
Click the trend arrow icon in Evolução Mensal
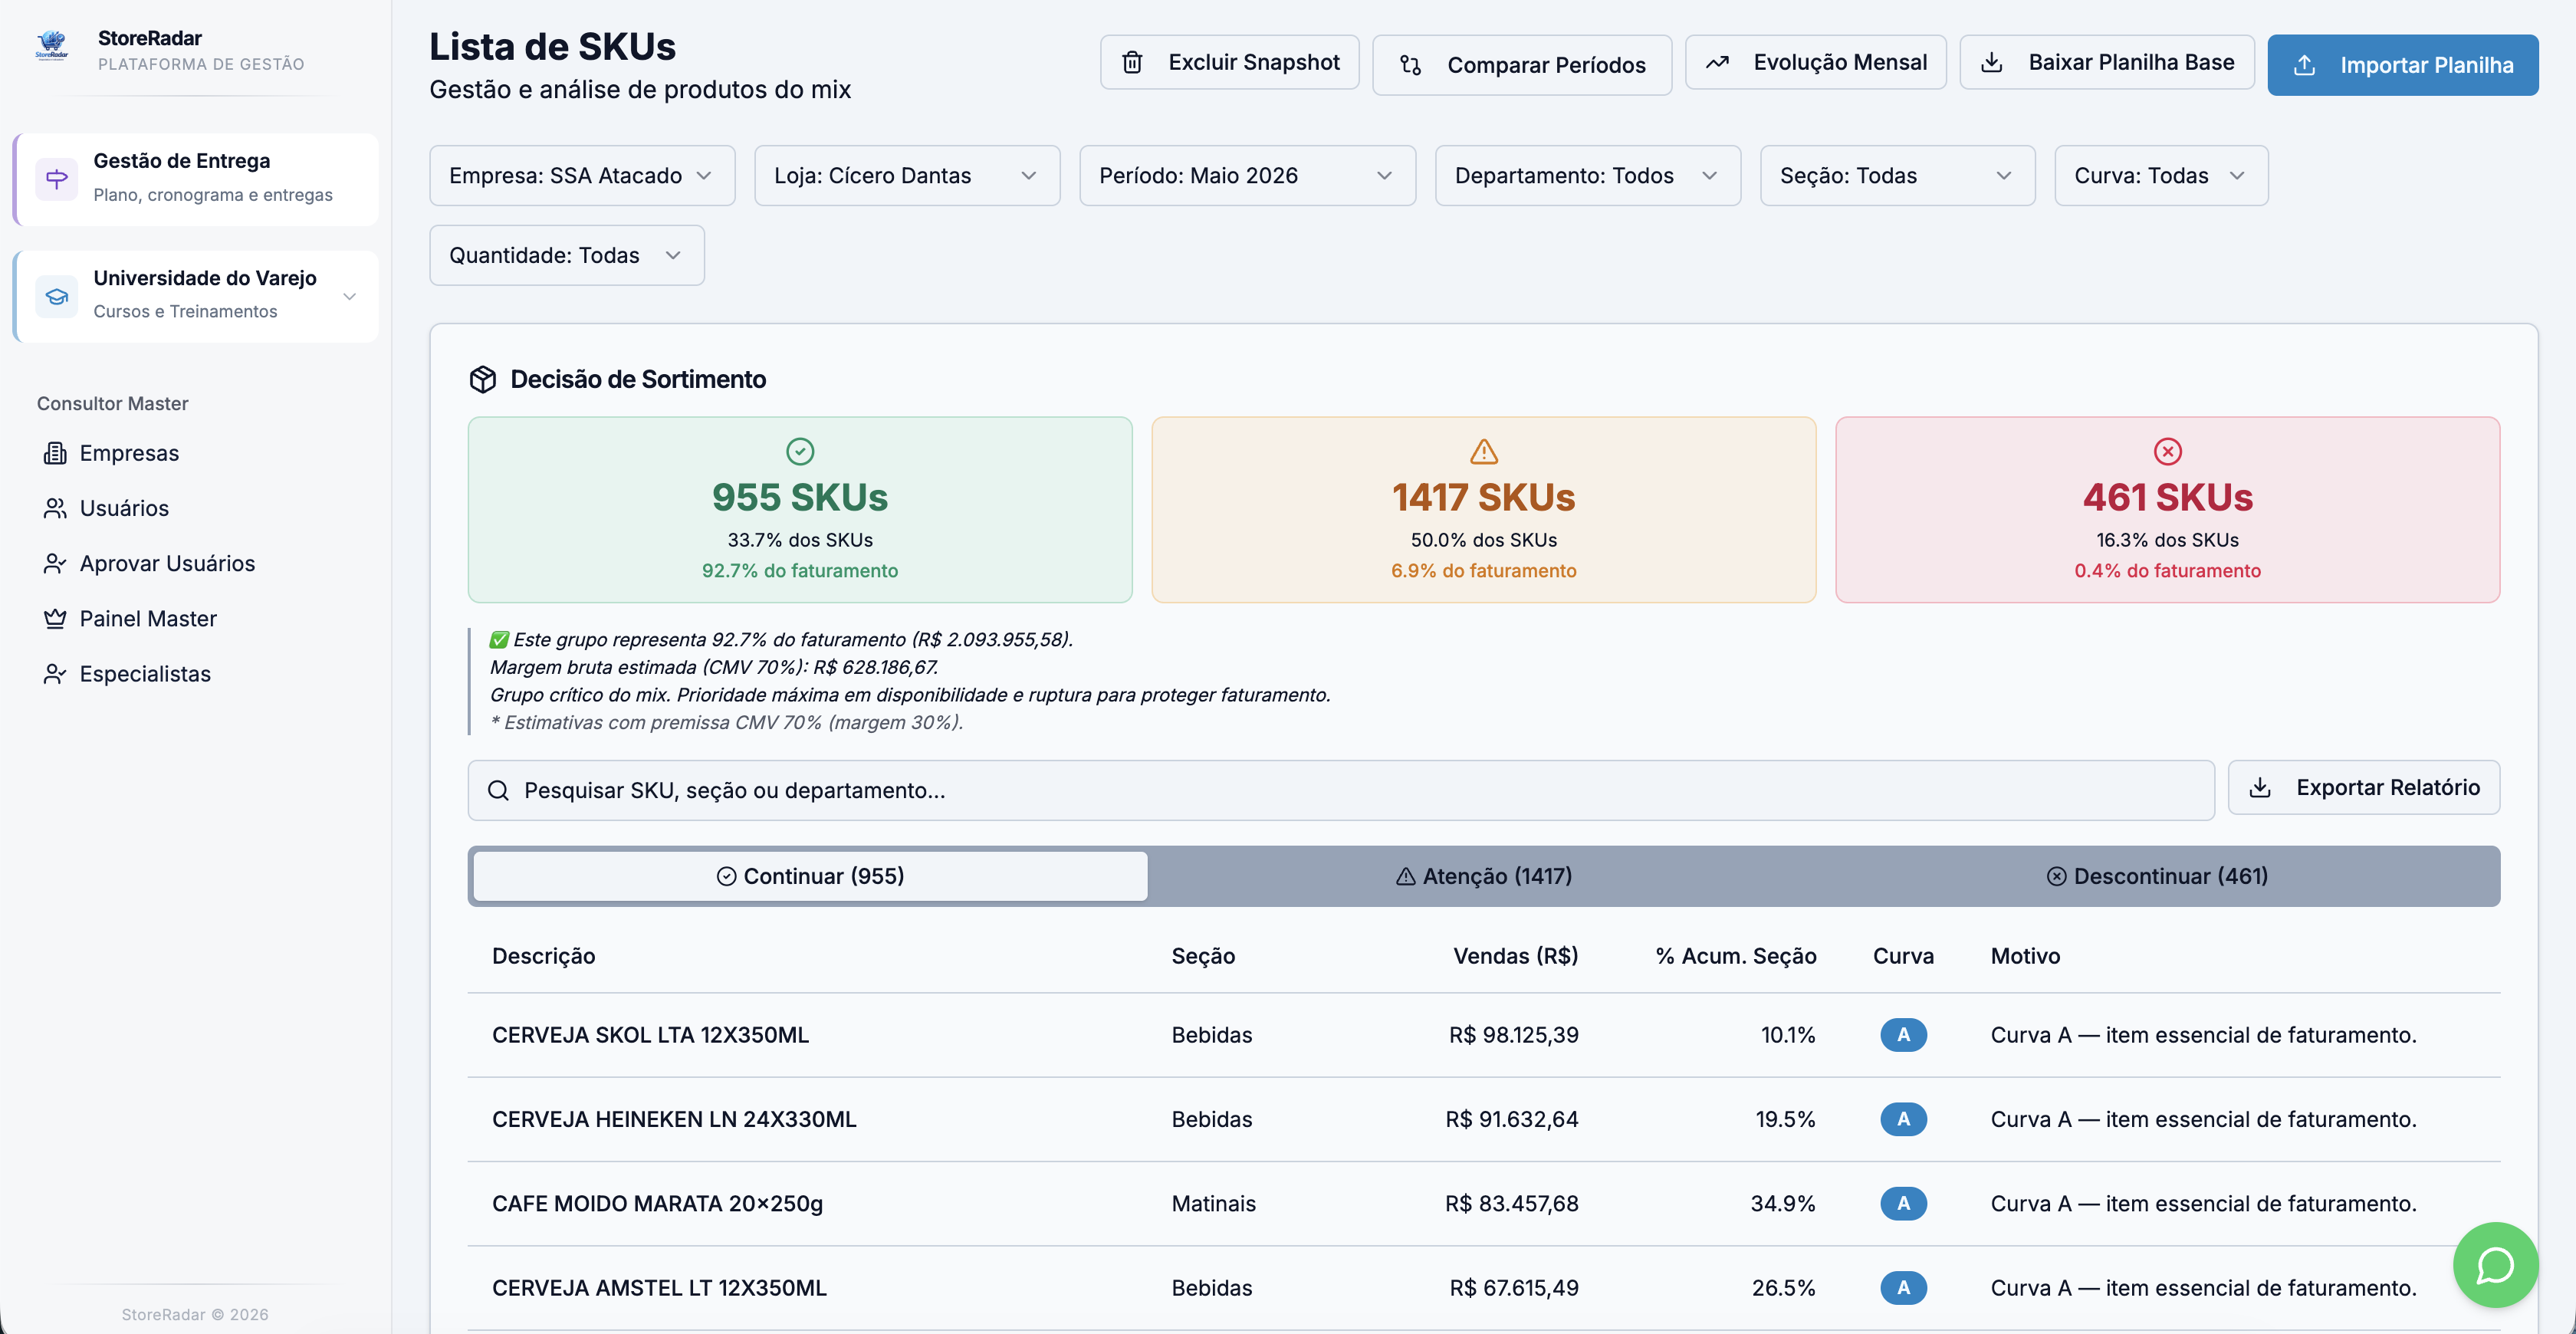pyautogui.click(x=1717, y=62)
